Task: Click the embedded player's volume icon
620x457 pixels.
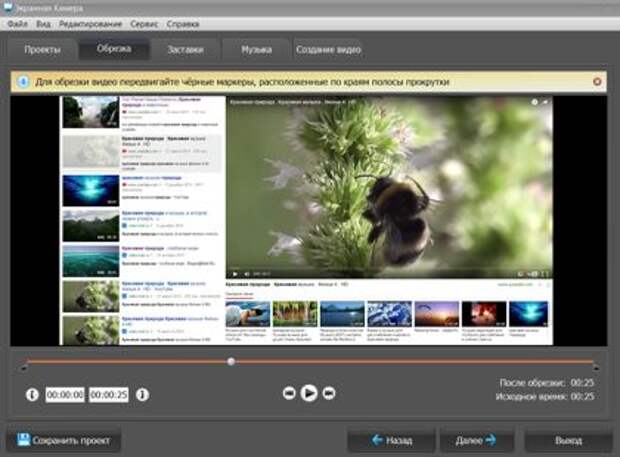Action: [247, 274]
